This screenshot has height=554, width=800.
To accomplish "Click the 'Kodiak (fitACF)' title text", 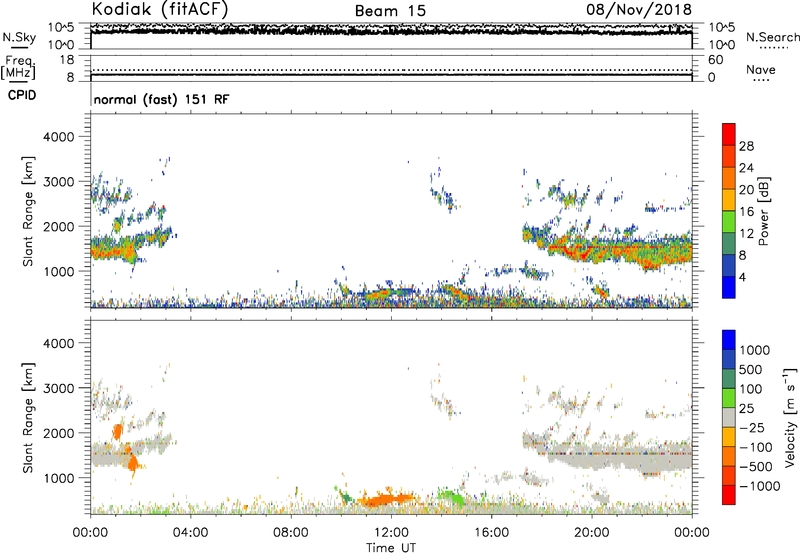I will click(x=160, y=9).
